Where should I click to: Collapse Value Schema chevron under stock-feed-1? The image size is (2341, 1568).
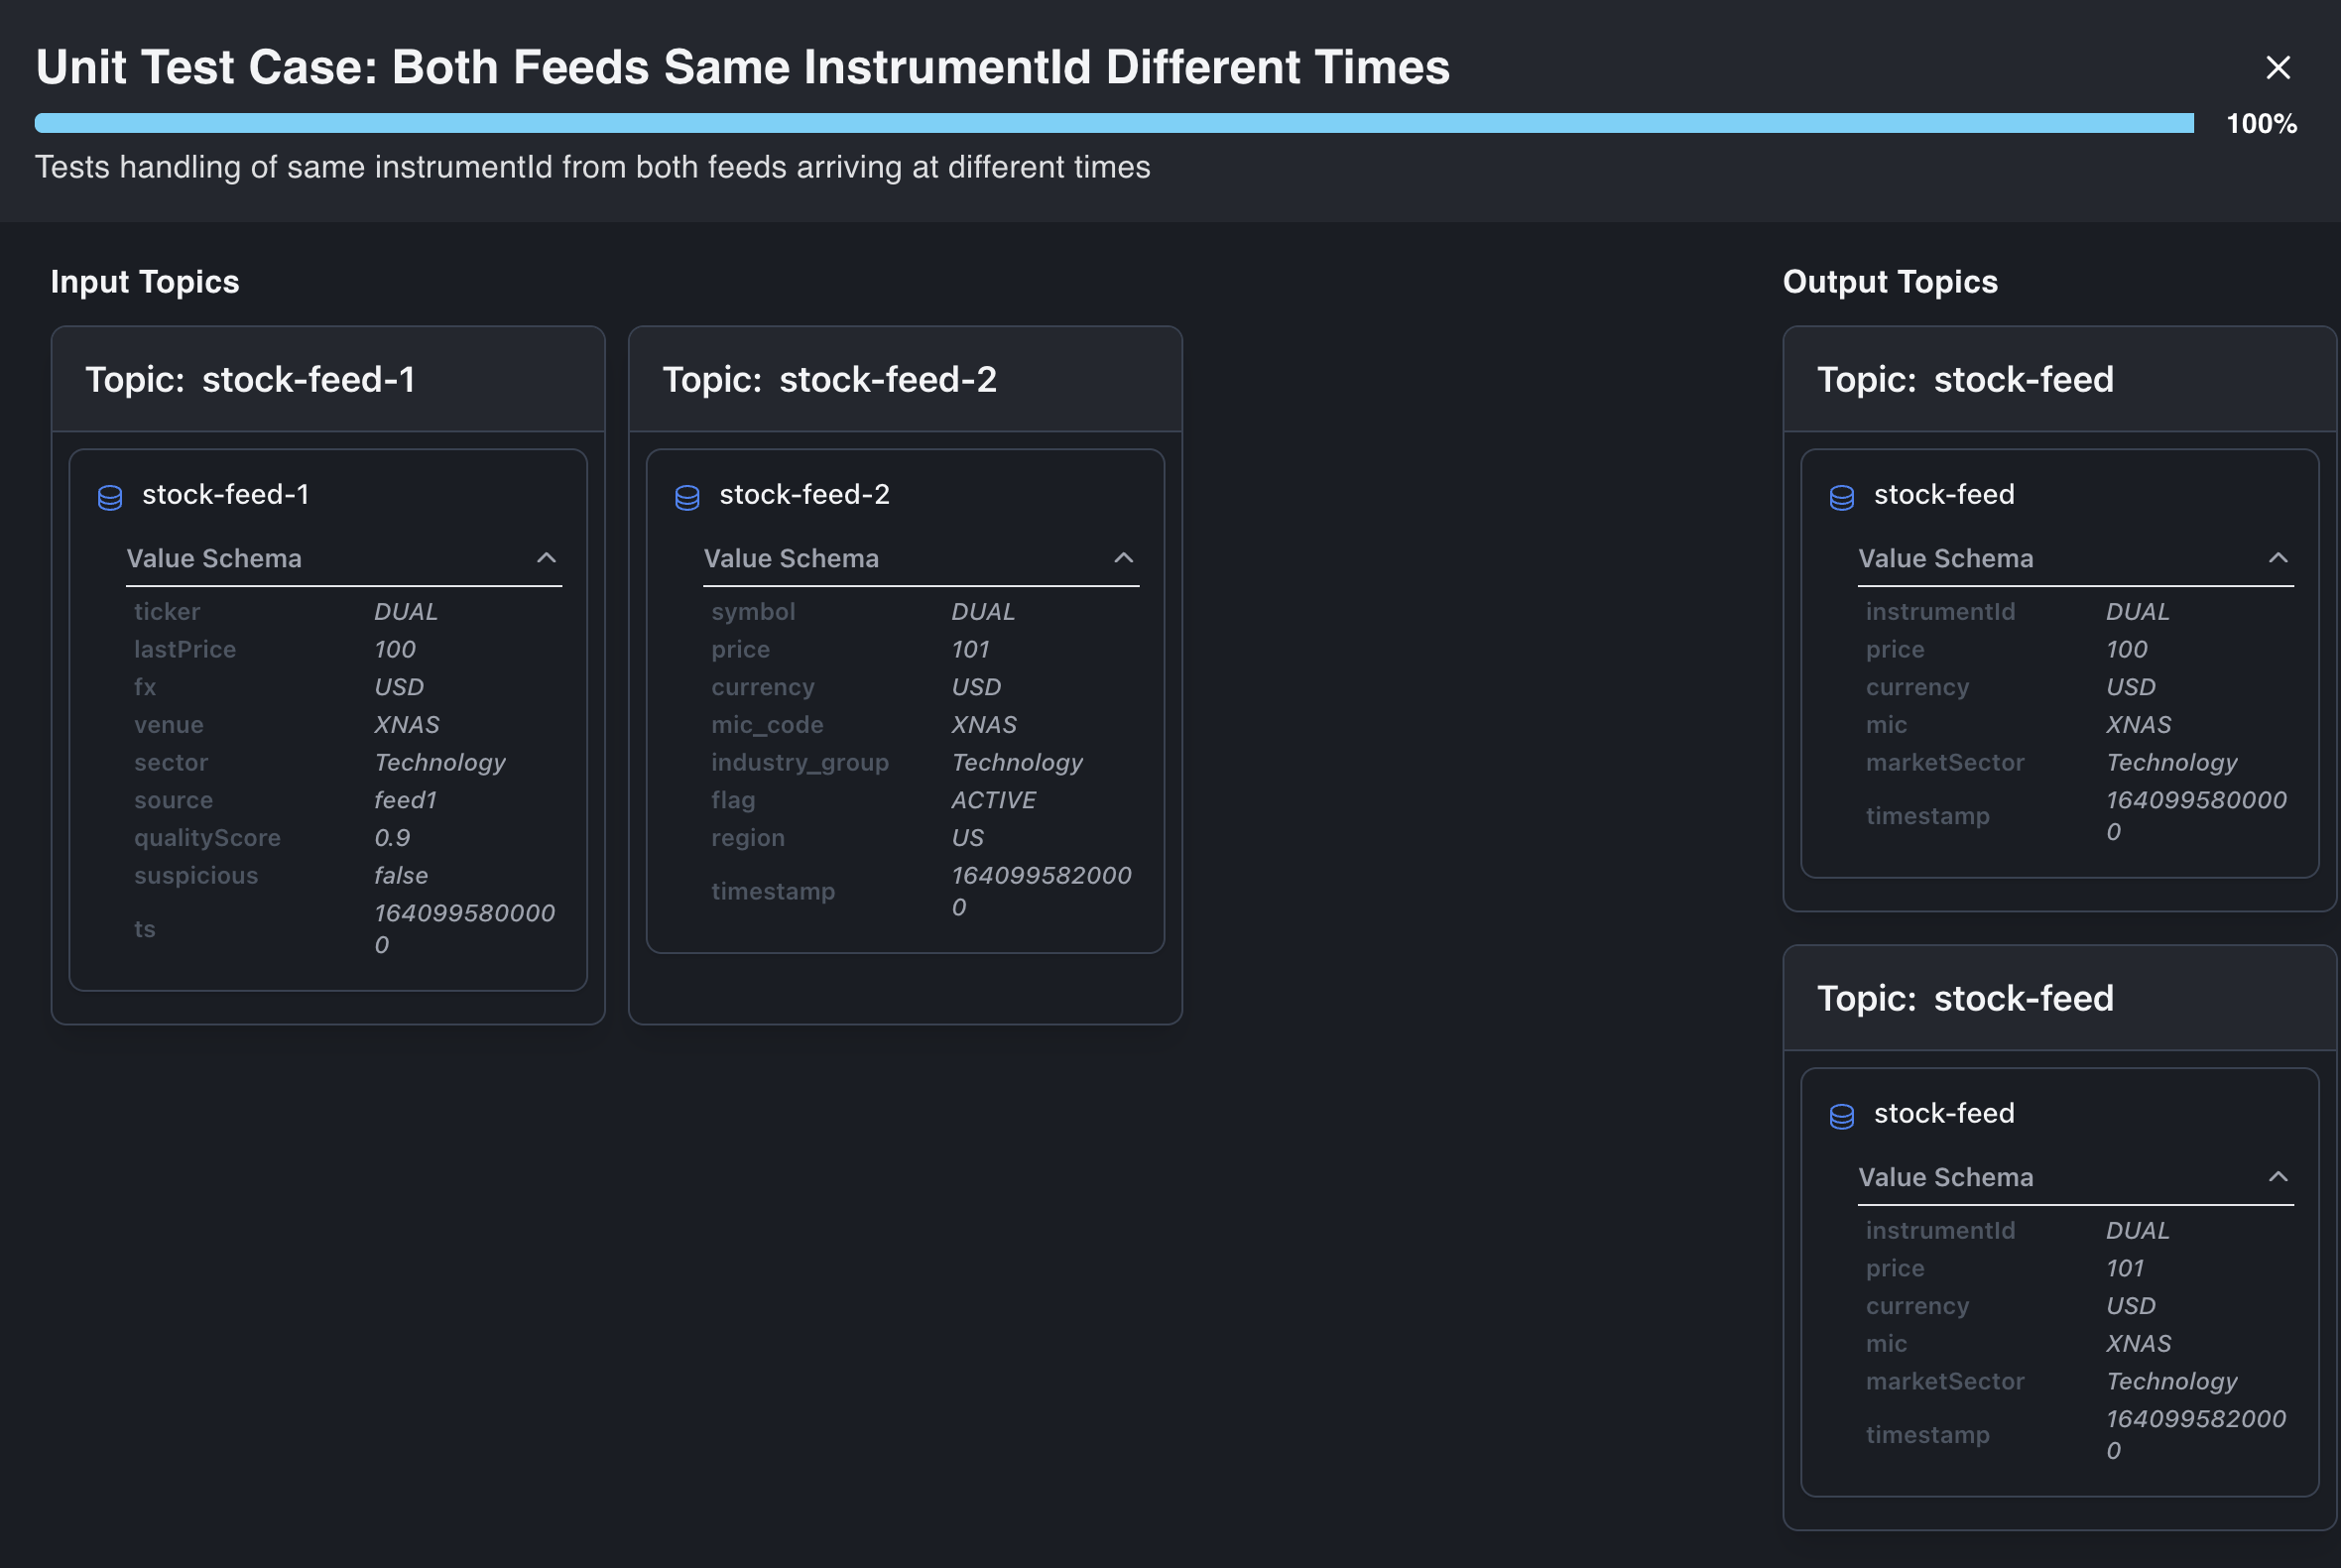546,558
